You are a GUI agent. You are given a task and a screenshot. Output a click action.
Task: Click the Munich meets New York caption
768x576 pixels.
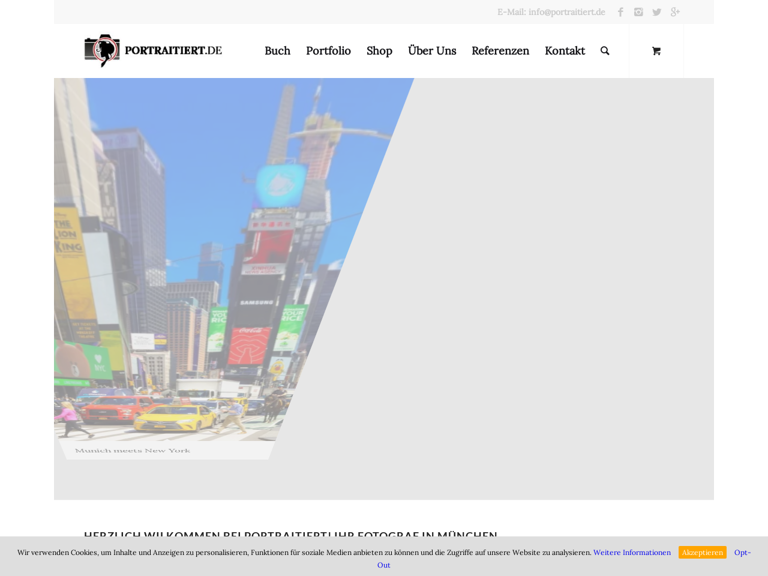[x=133, y=451]
